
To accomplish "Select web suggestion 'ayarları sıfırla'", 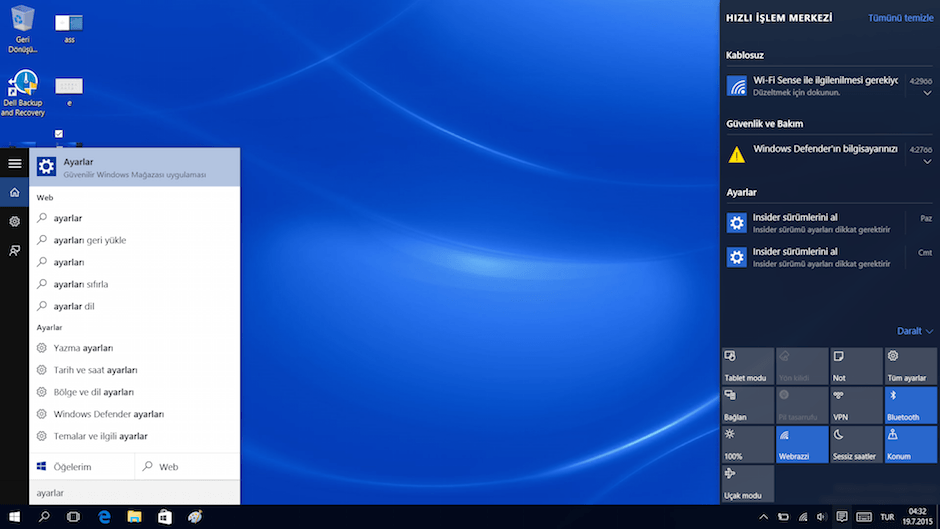I will [135, 284].
